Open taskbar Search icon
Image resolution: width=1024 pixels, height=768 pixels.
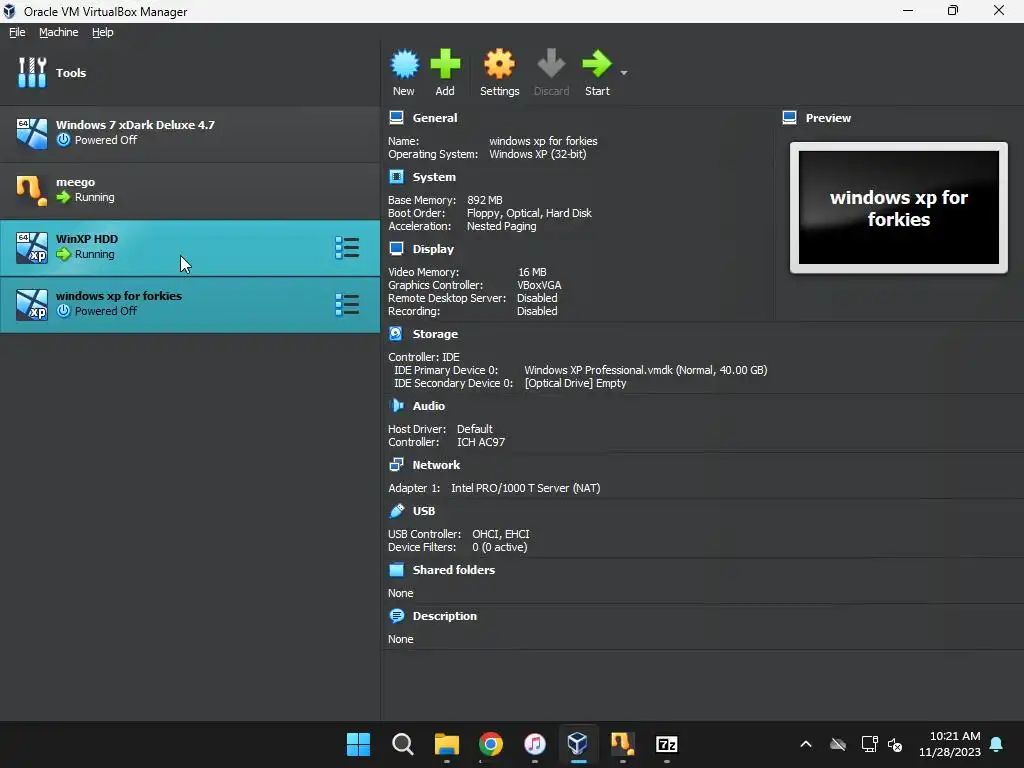403,744
